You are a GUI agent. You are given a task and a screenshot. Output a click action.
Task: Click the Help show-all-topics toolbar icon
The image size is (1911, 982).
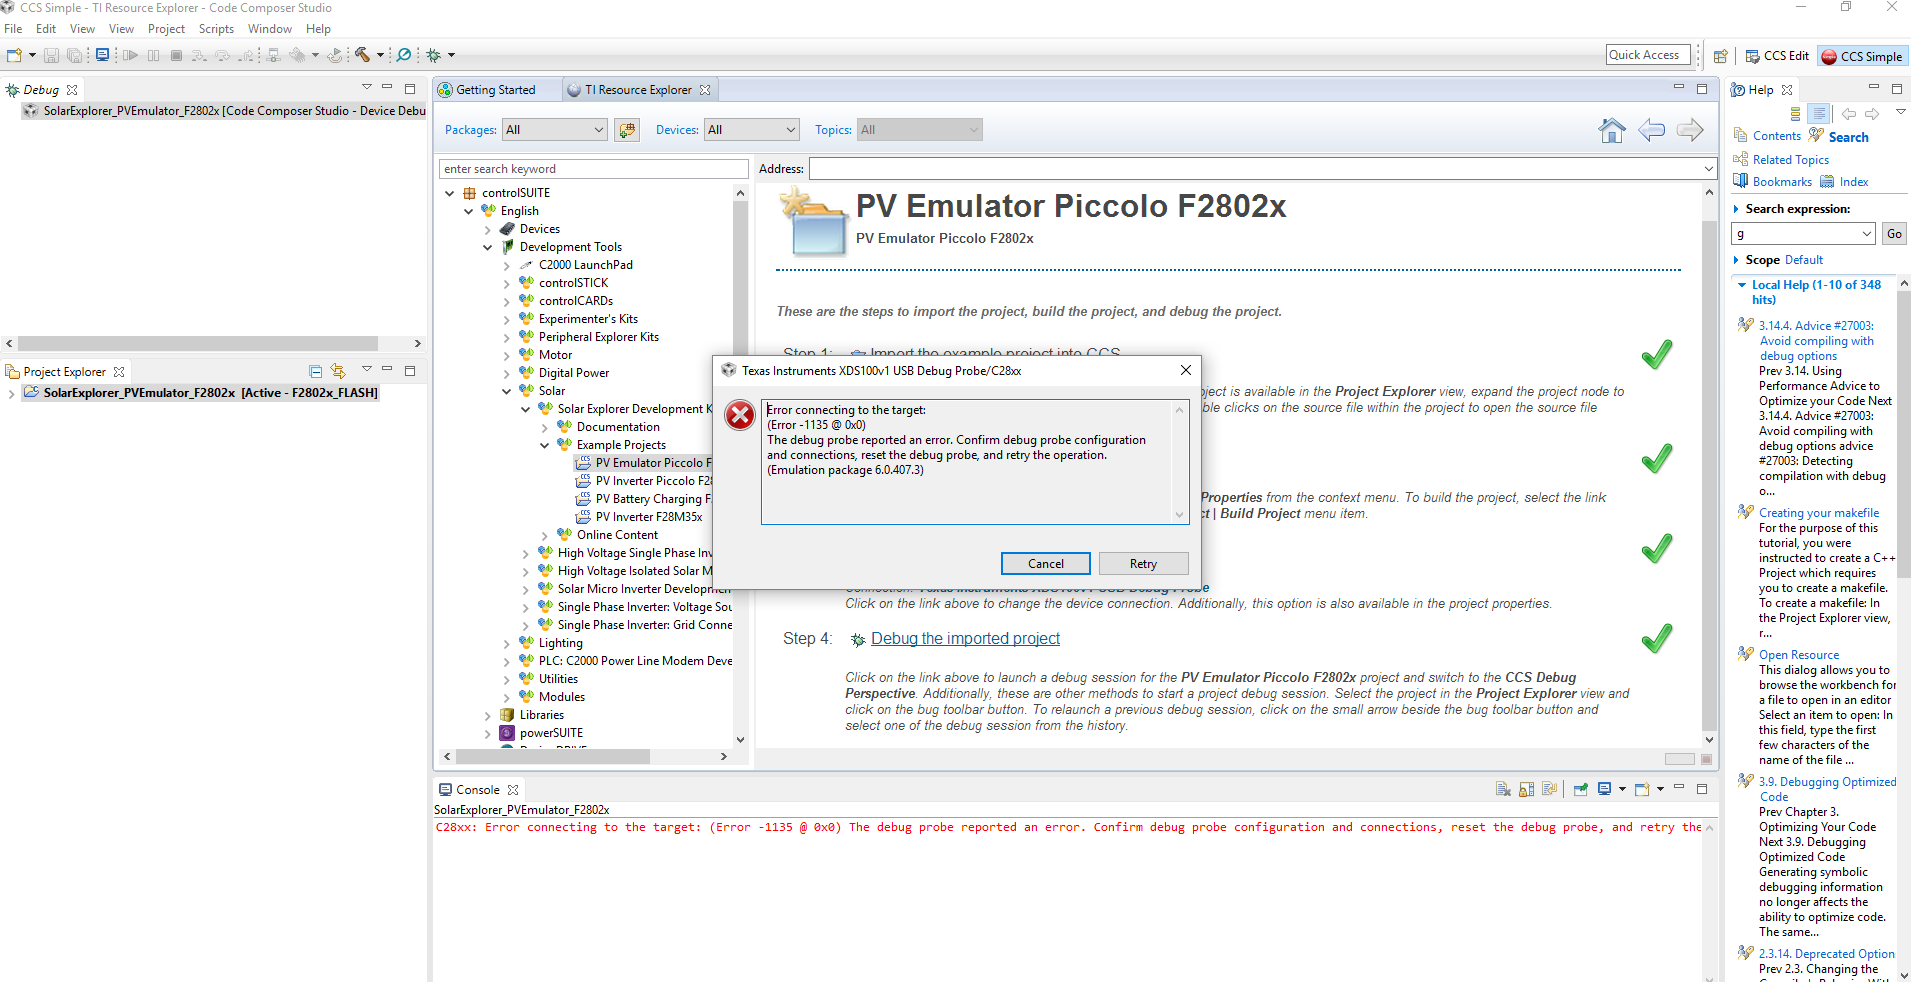click(1796, 114)
